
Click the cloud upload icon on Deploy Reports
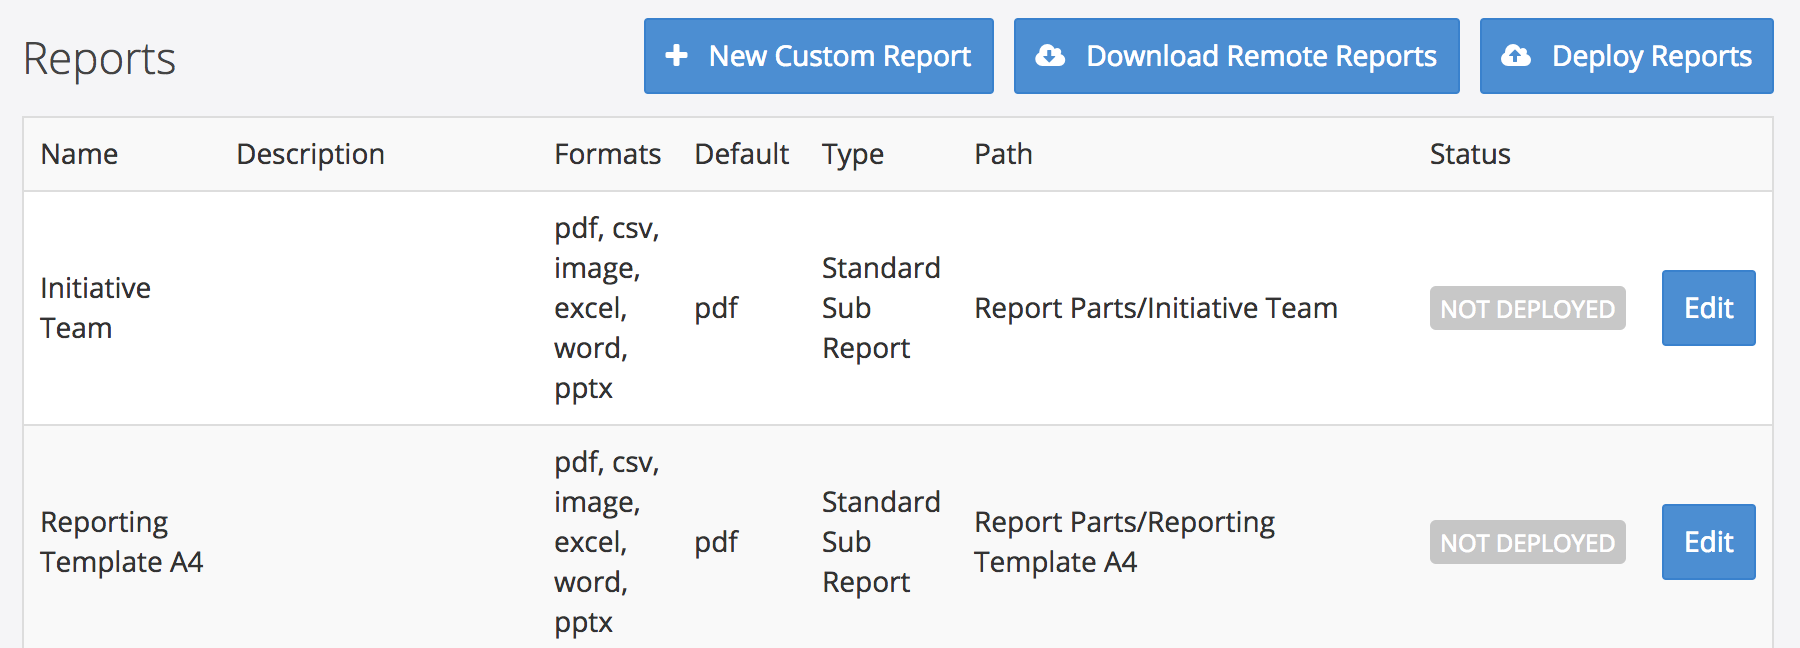1516,56
